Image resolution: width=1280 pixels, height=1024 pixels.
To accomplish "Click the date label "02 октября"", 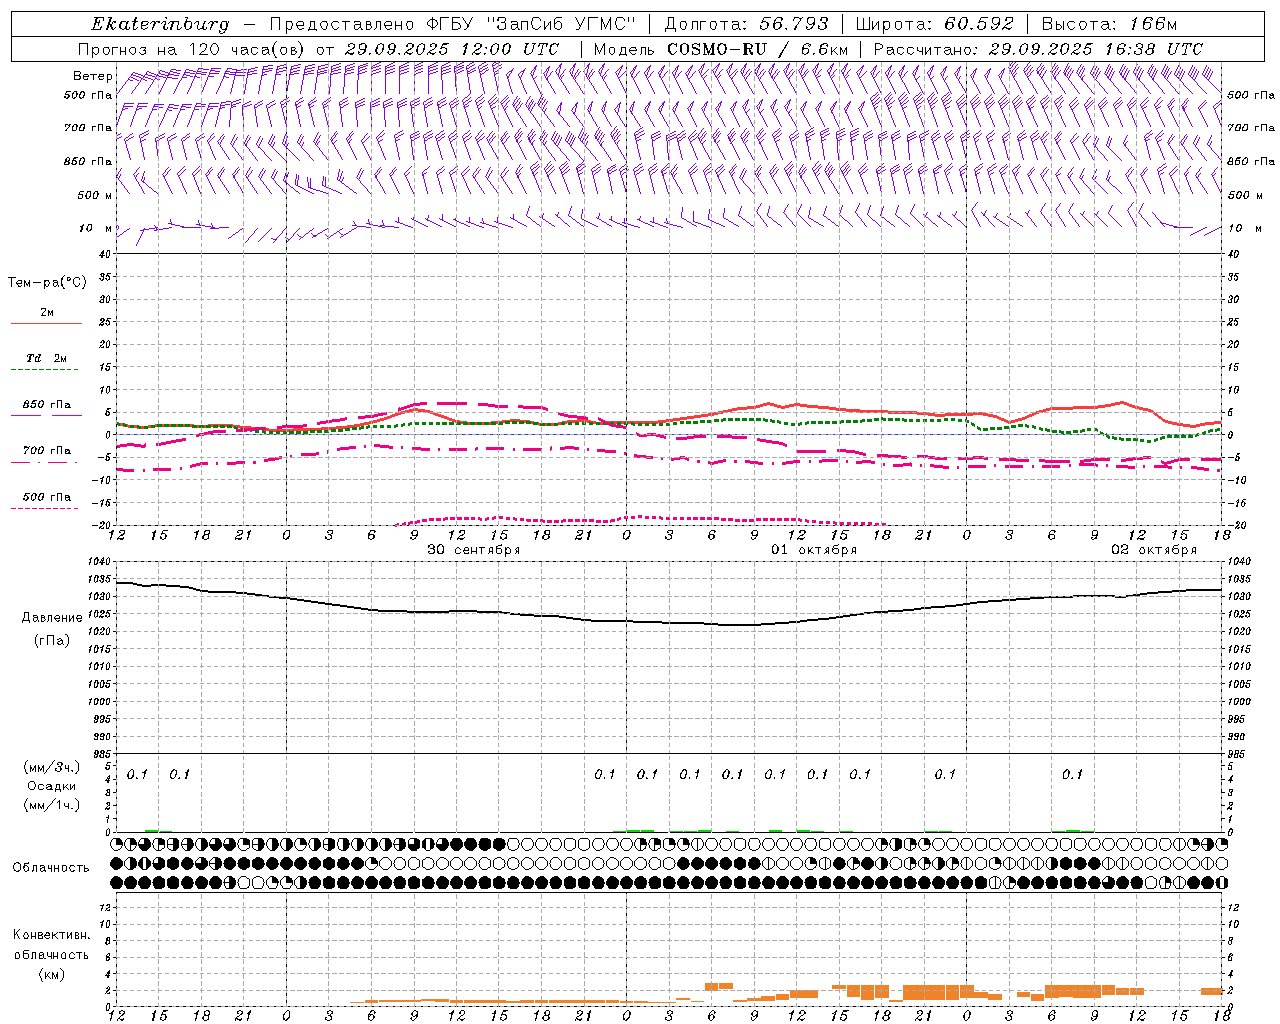I will pos(1154,550).
